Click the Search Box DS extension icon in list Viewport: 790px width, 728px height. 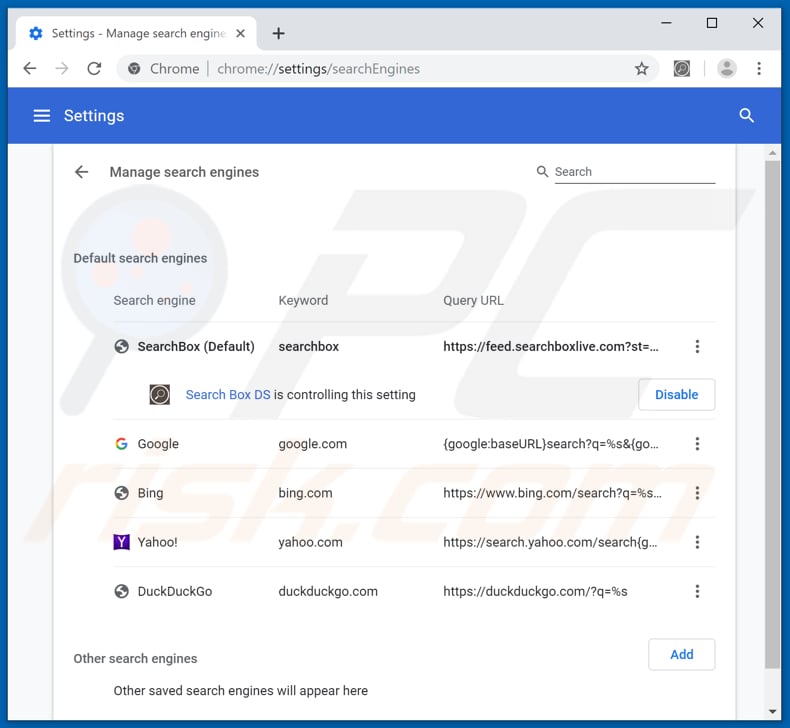pos(160,394)
